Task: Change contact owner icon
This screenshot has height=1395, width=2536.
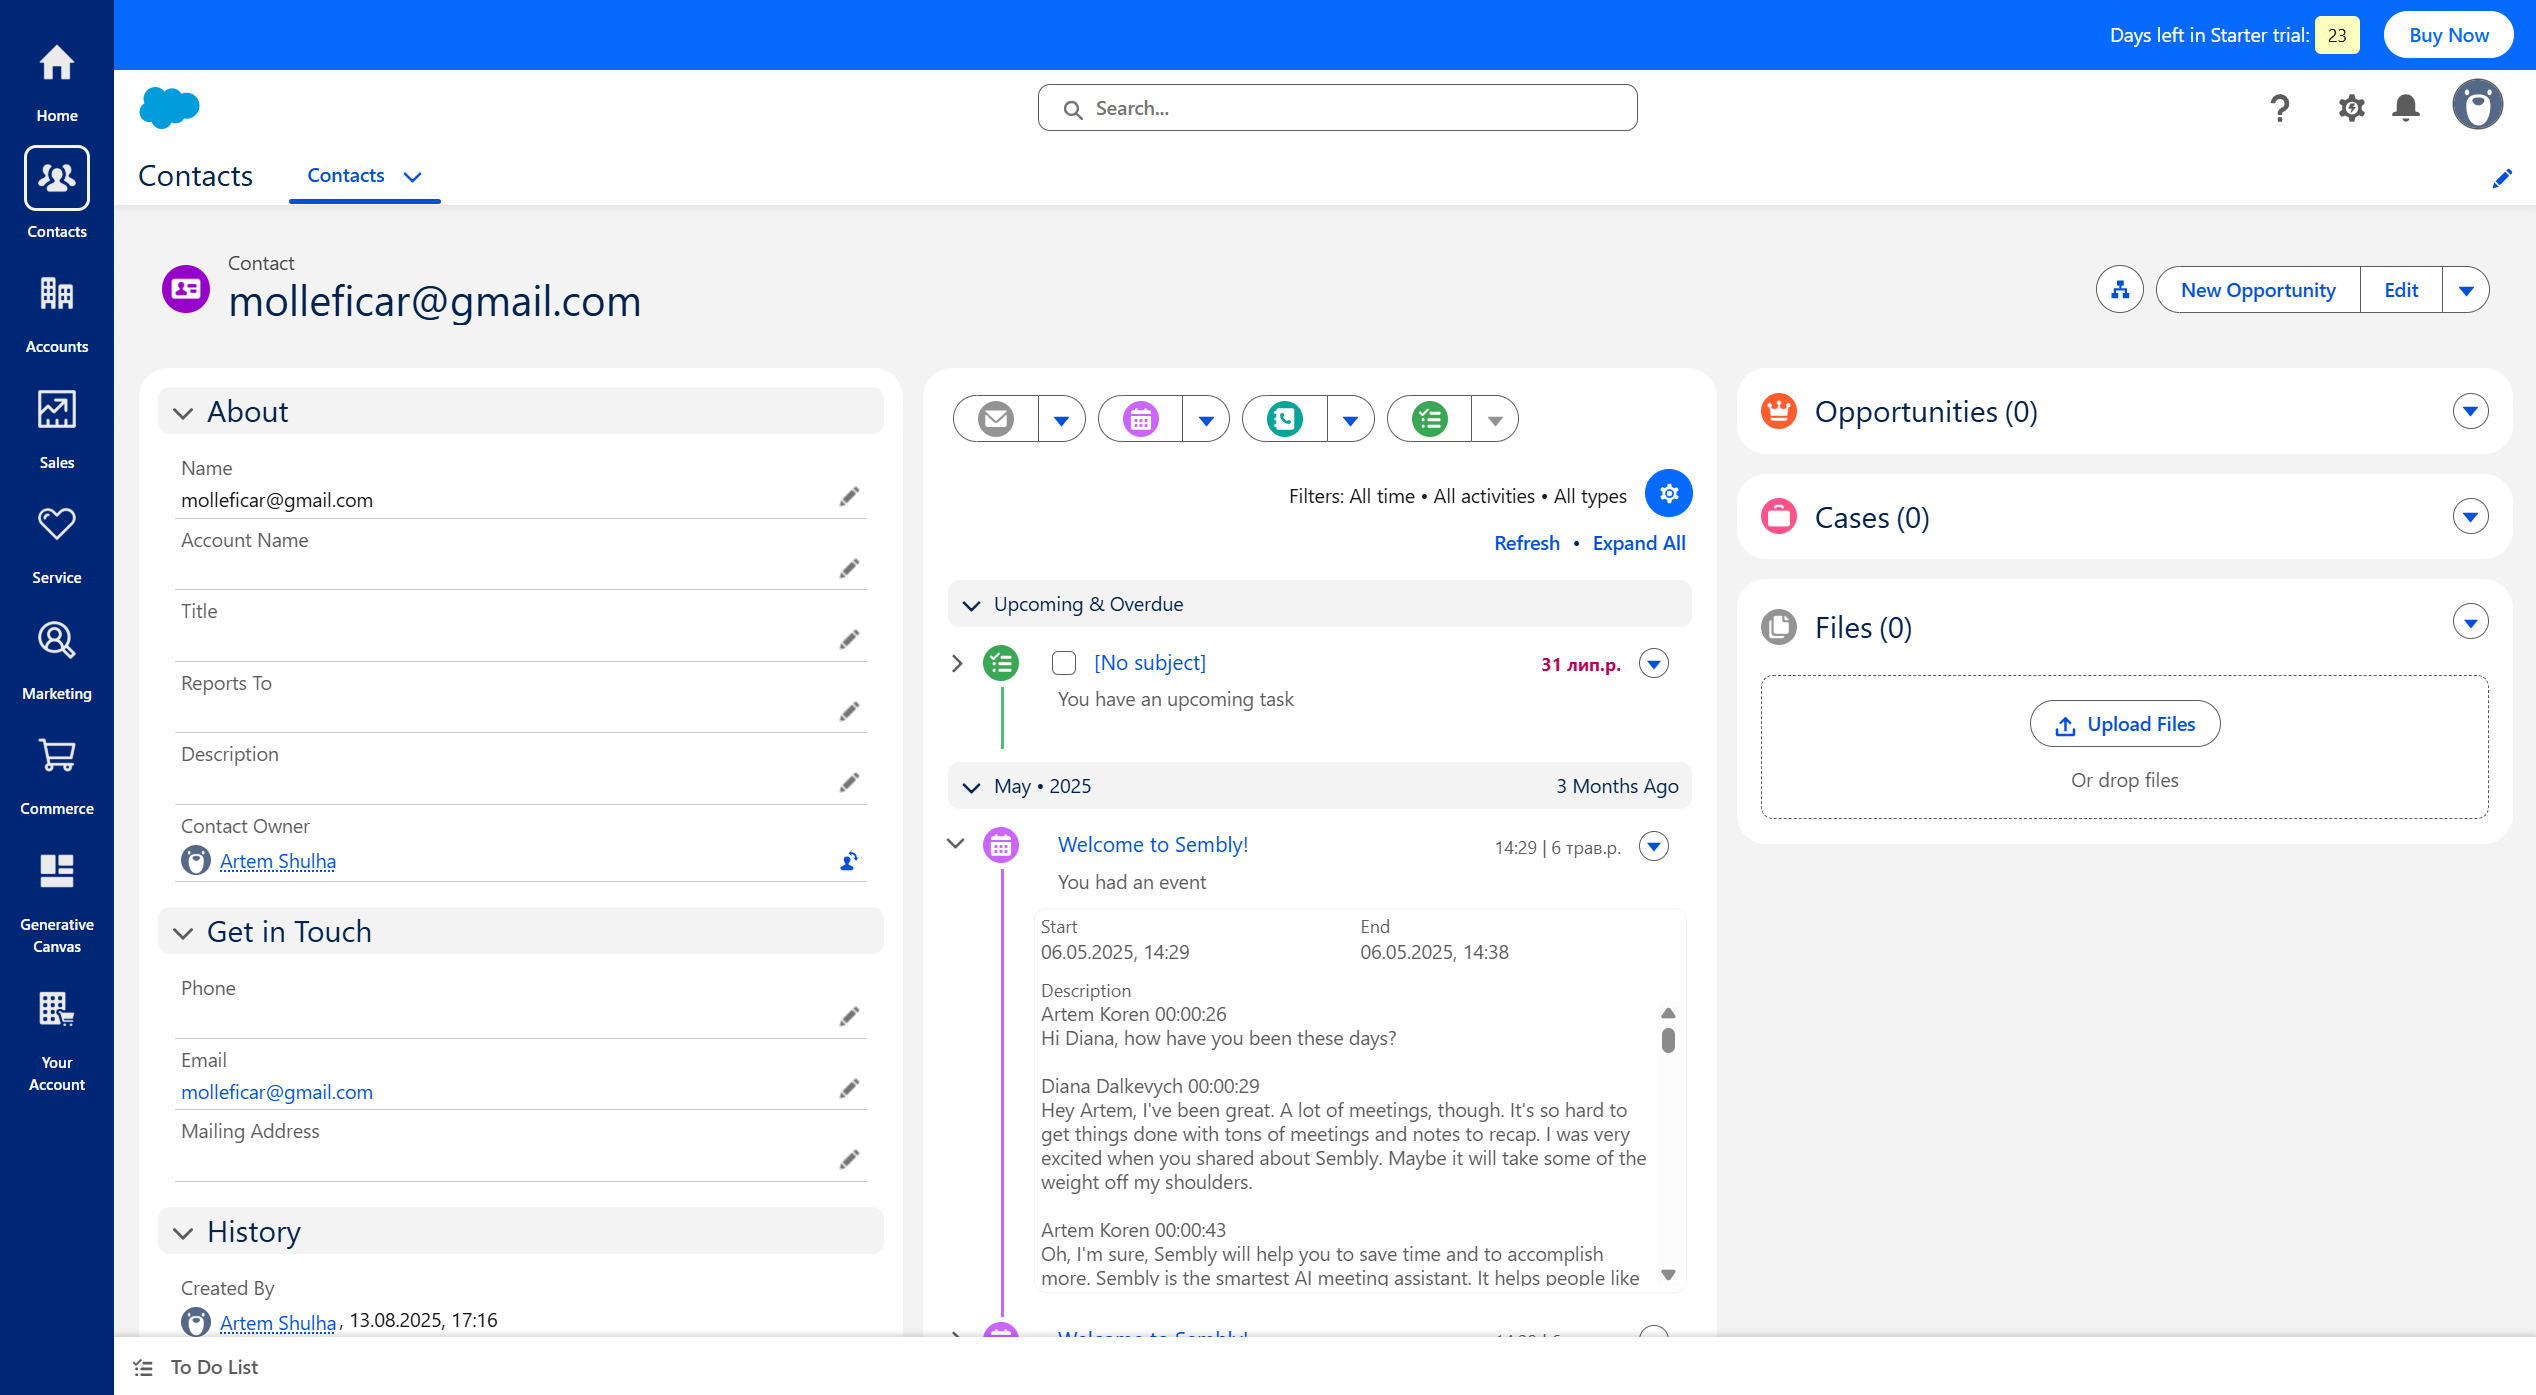Action: [x=849, y=861]
